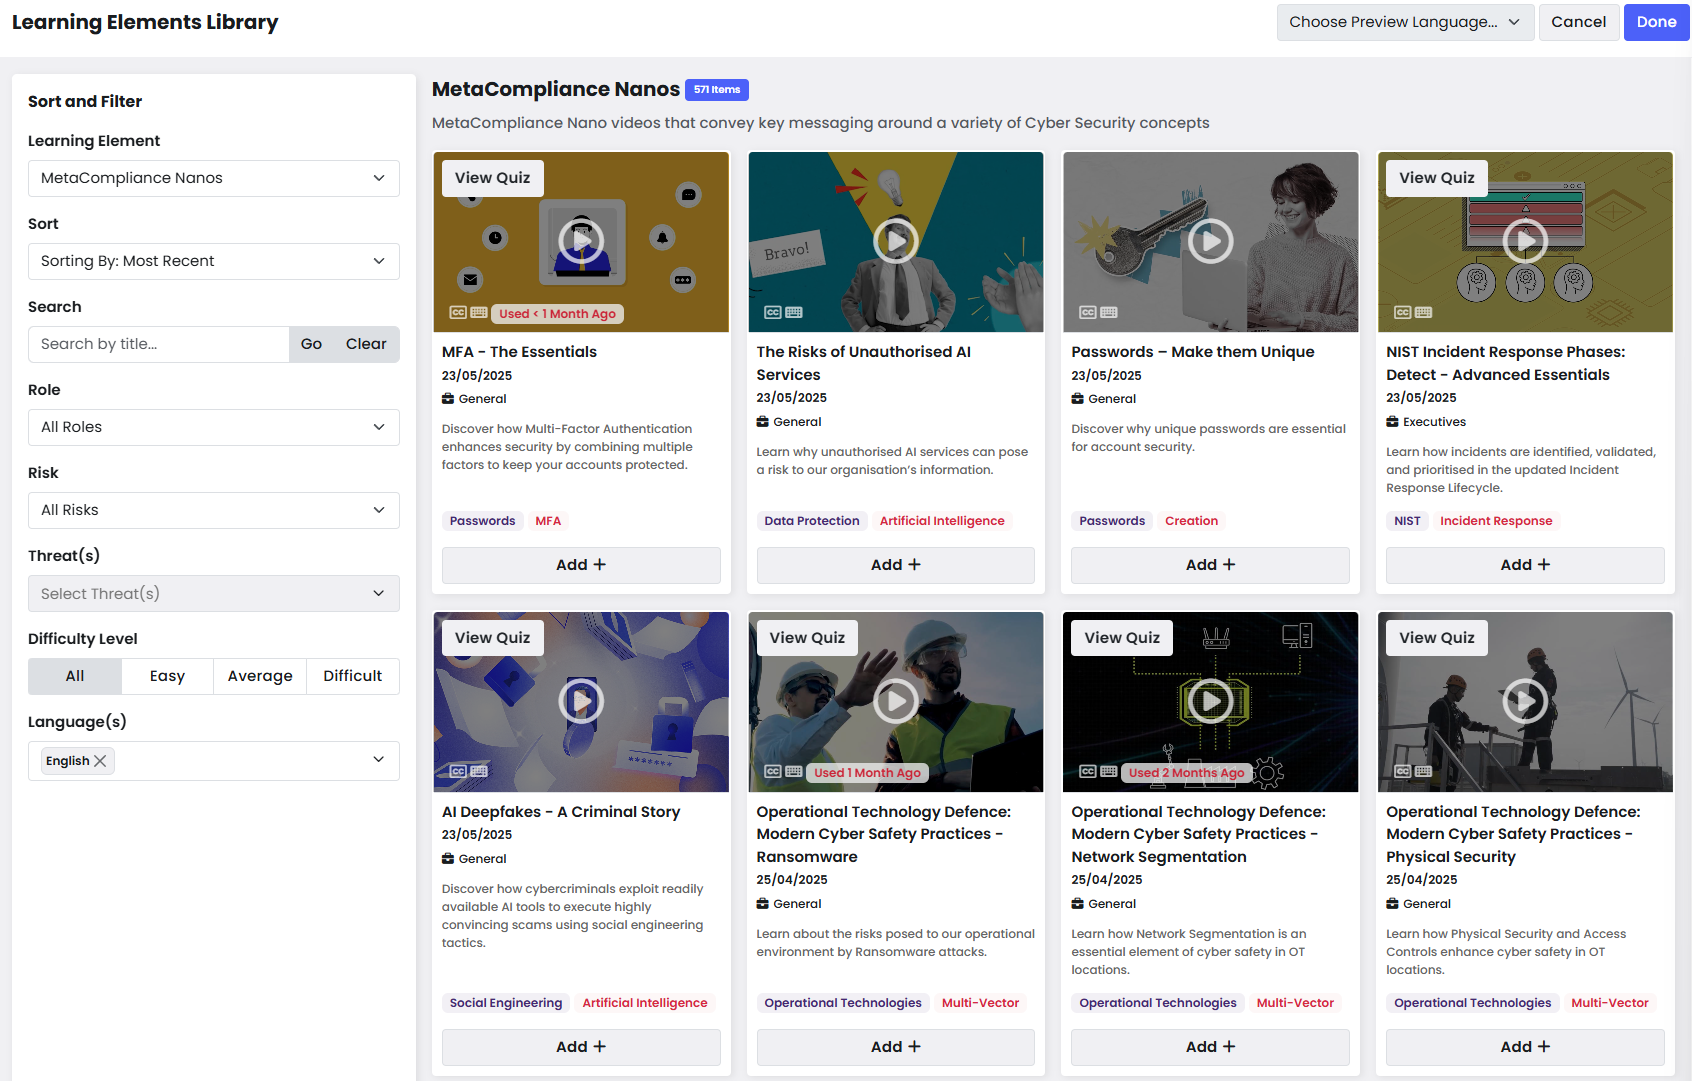Expand the All Roles dropdown
The width and height of the screenshot is (1692, 1081).
click(214, 427)
